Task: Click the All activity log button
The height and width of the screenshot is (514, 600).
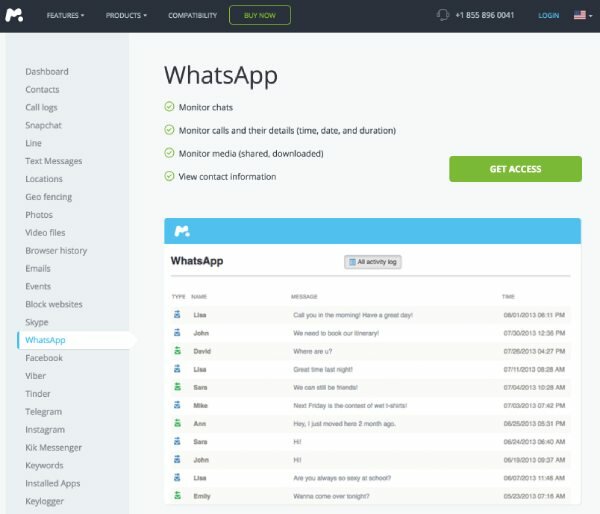Action: tap(373, 262)
